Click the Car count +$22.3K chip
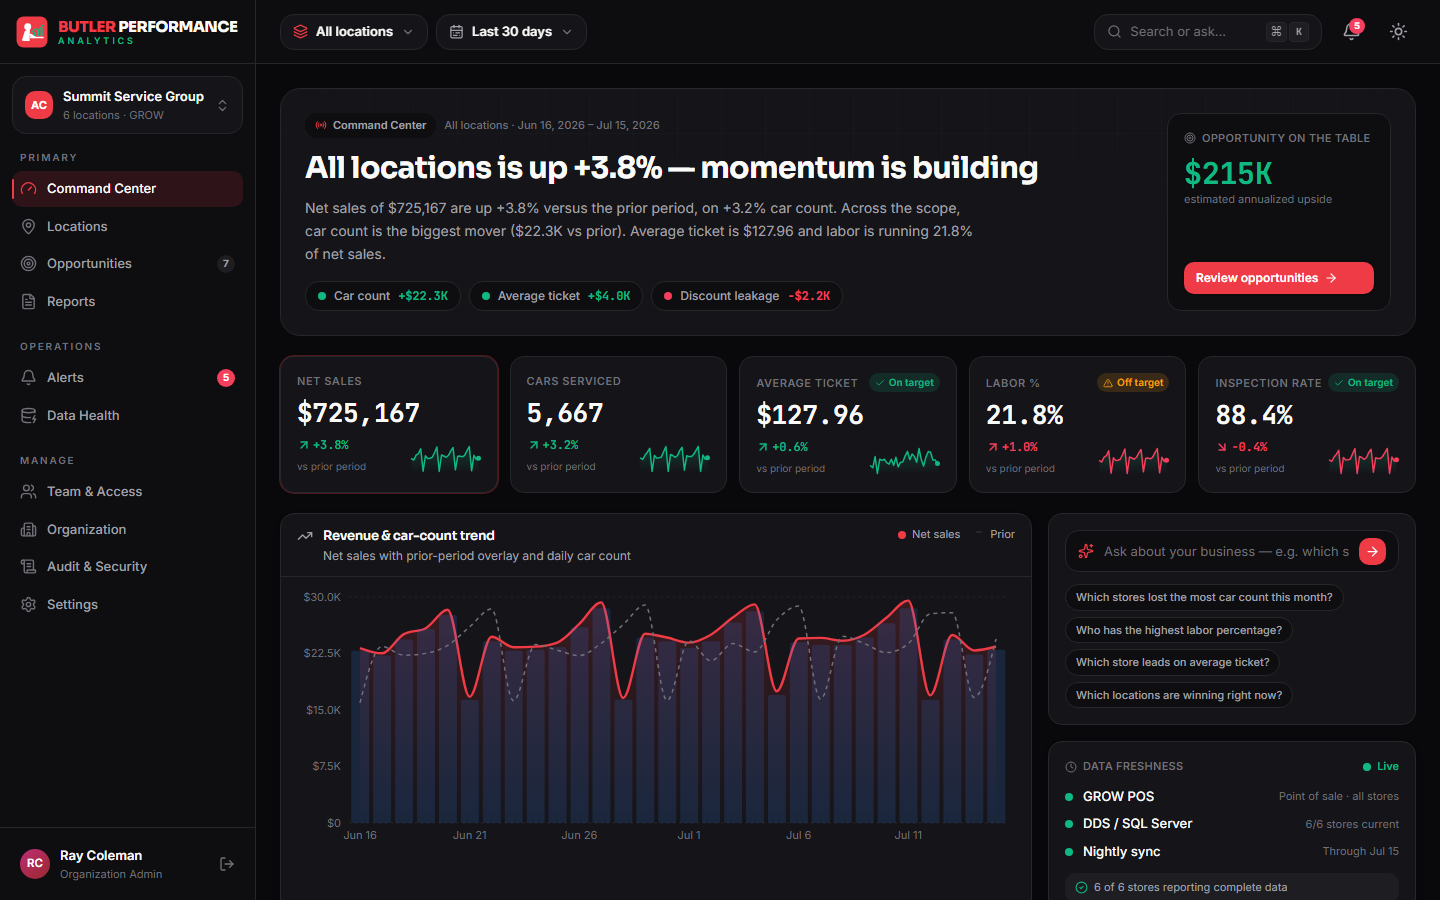1440x900 pixels. 383,296
